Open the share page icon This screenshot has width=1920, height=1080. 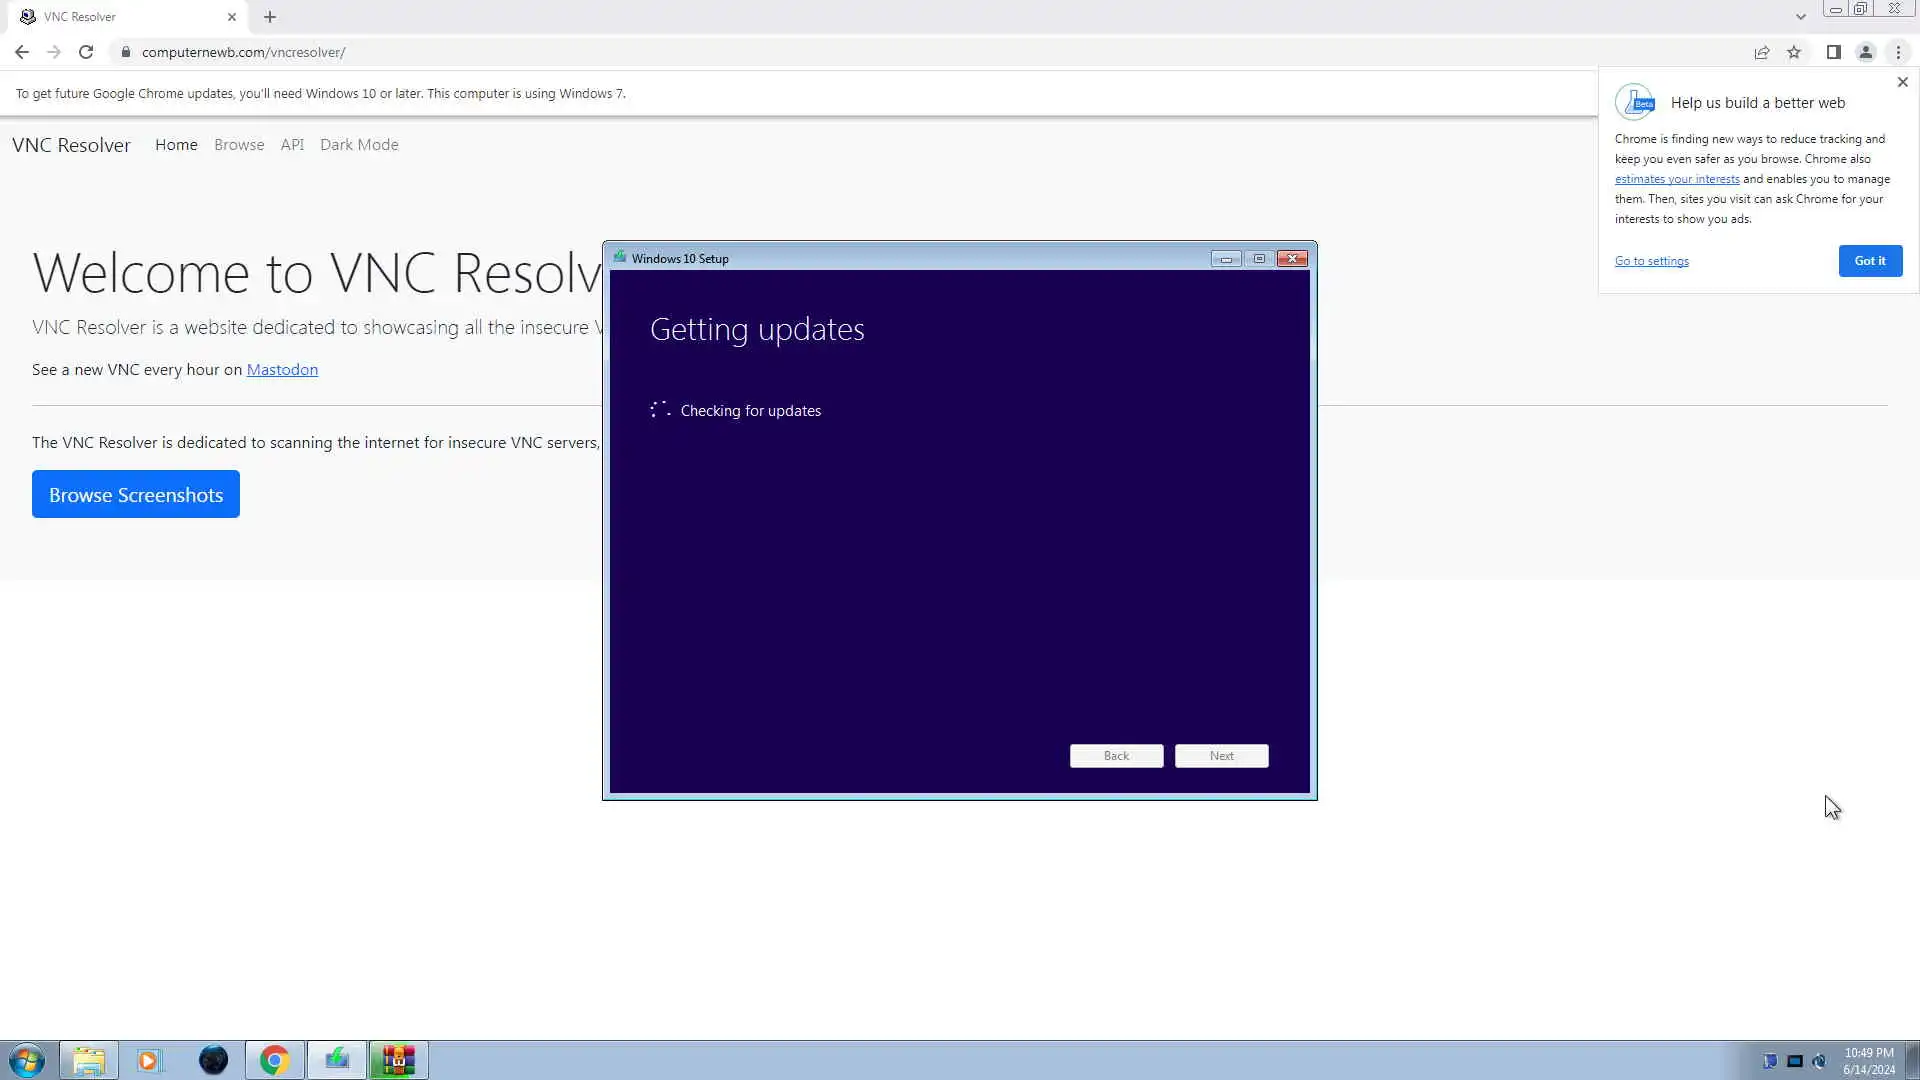pyautogui.click(x=1762, y=52)
